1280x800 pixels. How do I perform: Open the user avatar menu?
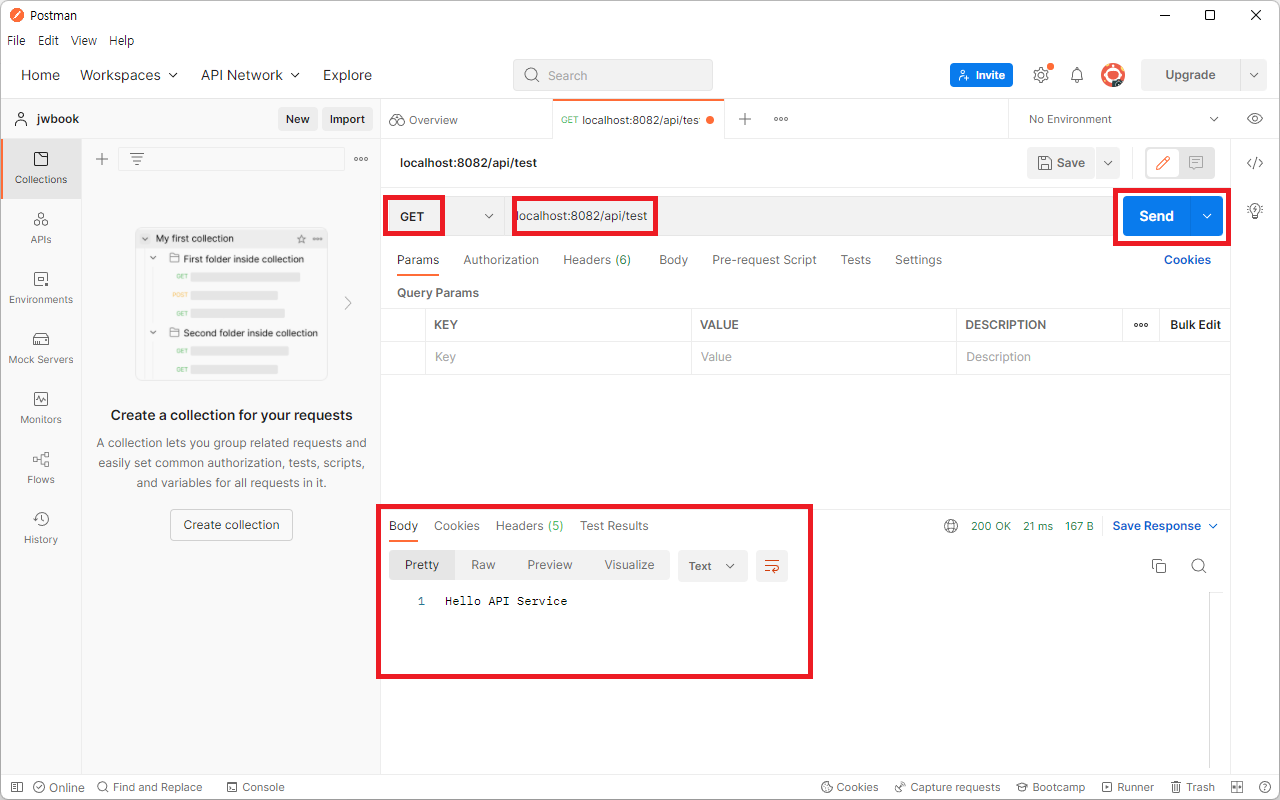click(1113, 75)
